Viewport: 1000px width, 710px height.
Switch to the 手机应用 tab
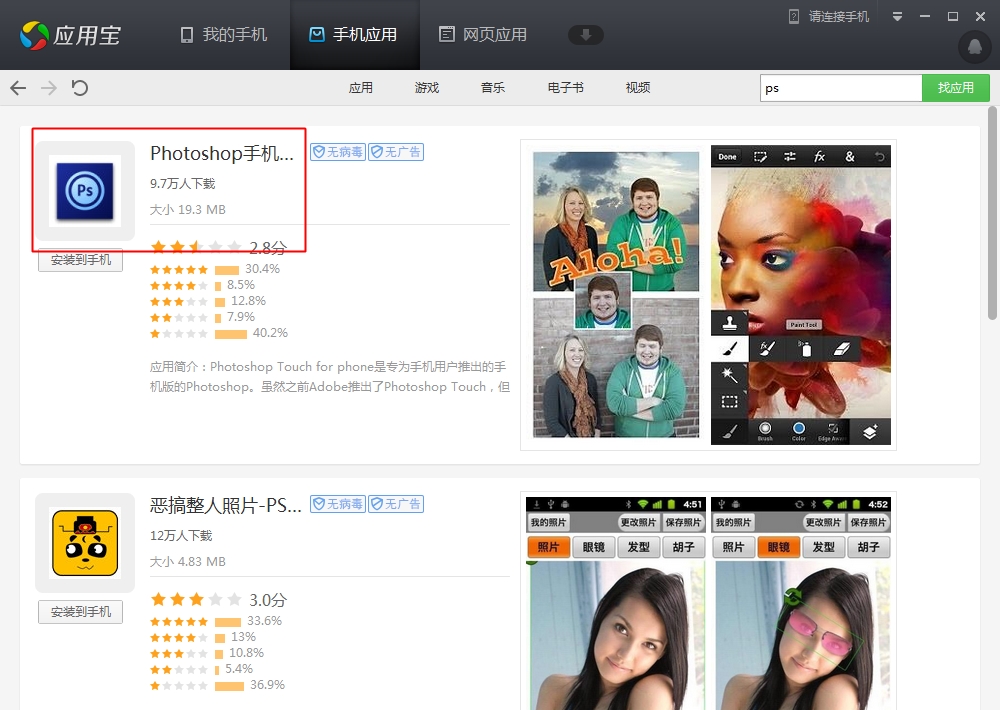tap(354, 34)
